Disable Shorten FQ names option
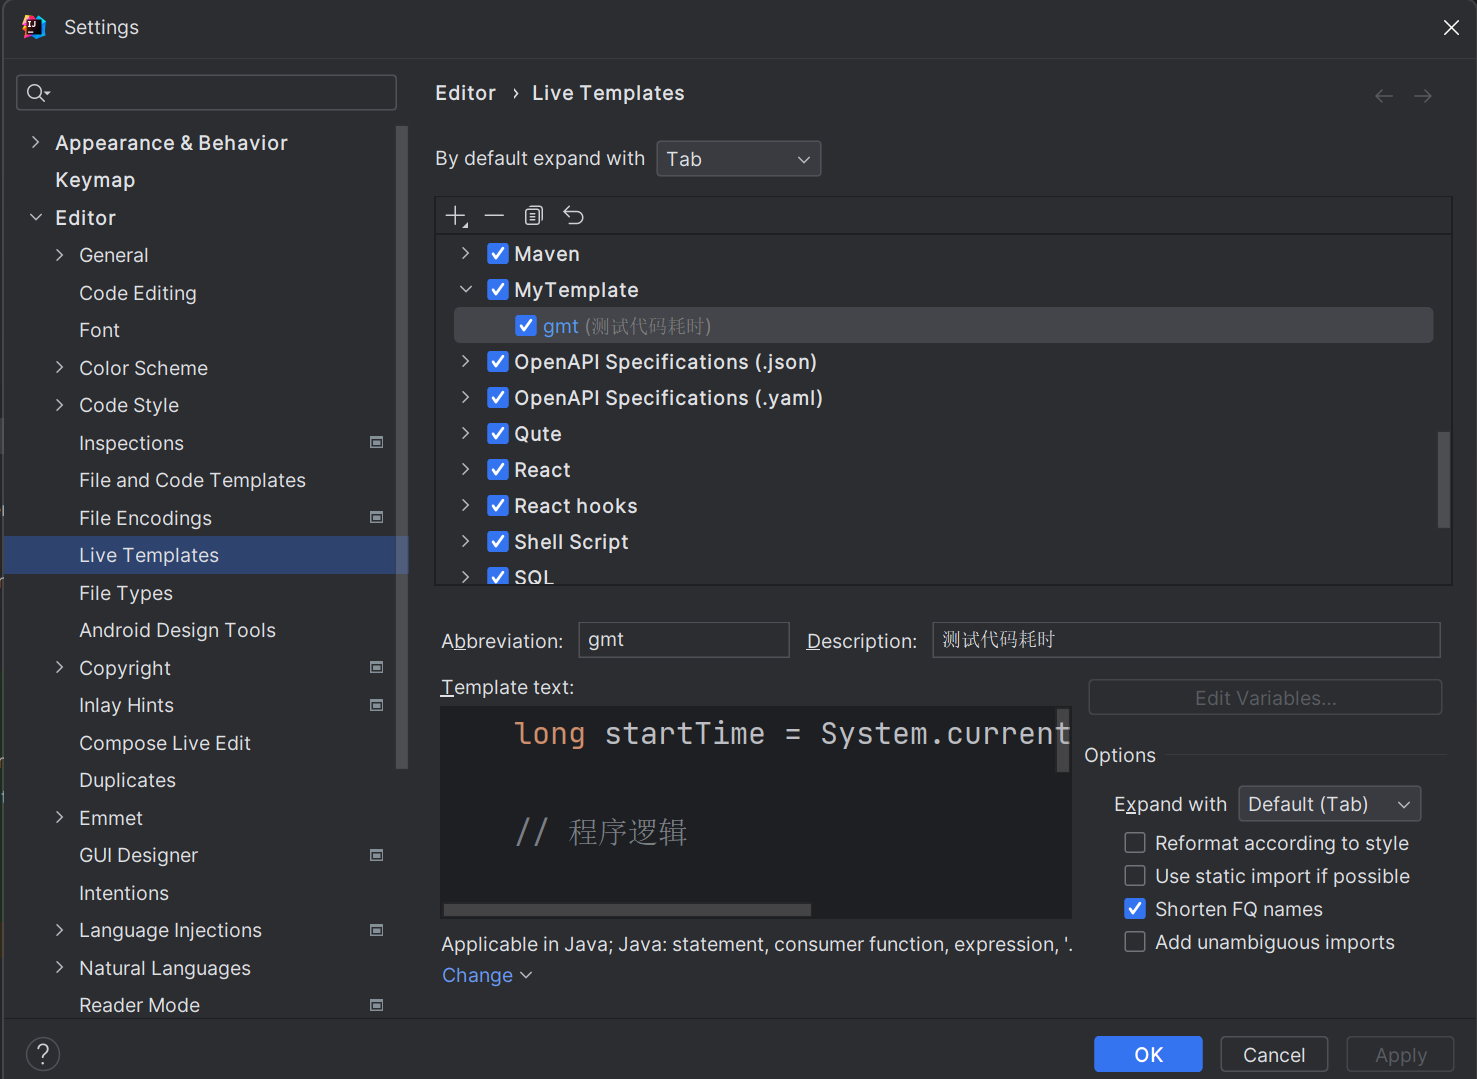The width and height of the screenshot is (1477, 1079). (x=1135, y=909)
